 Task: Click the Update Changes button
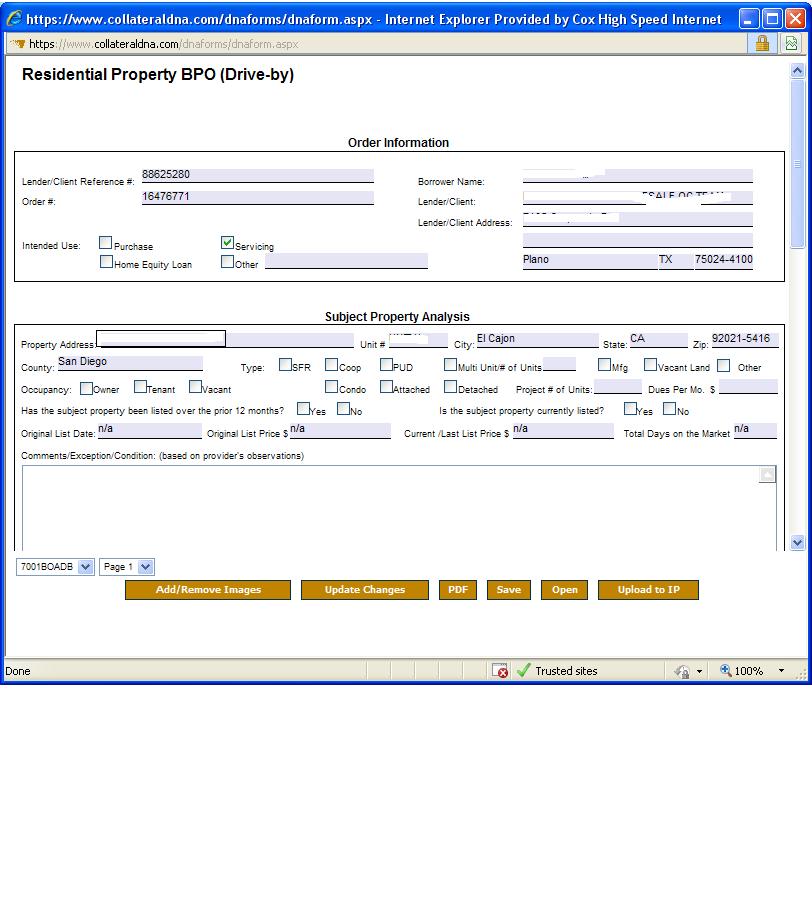coord(364,590)
